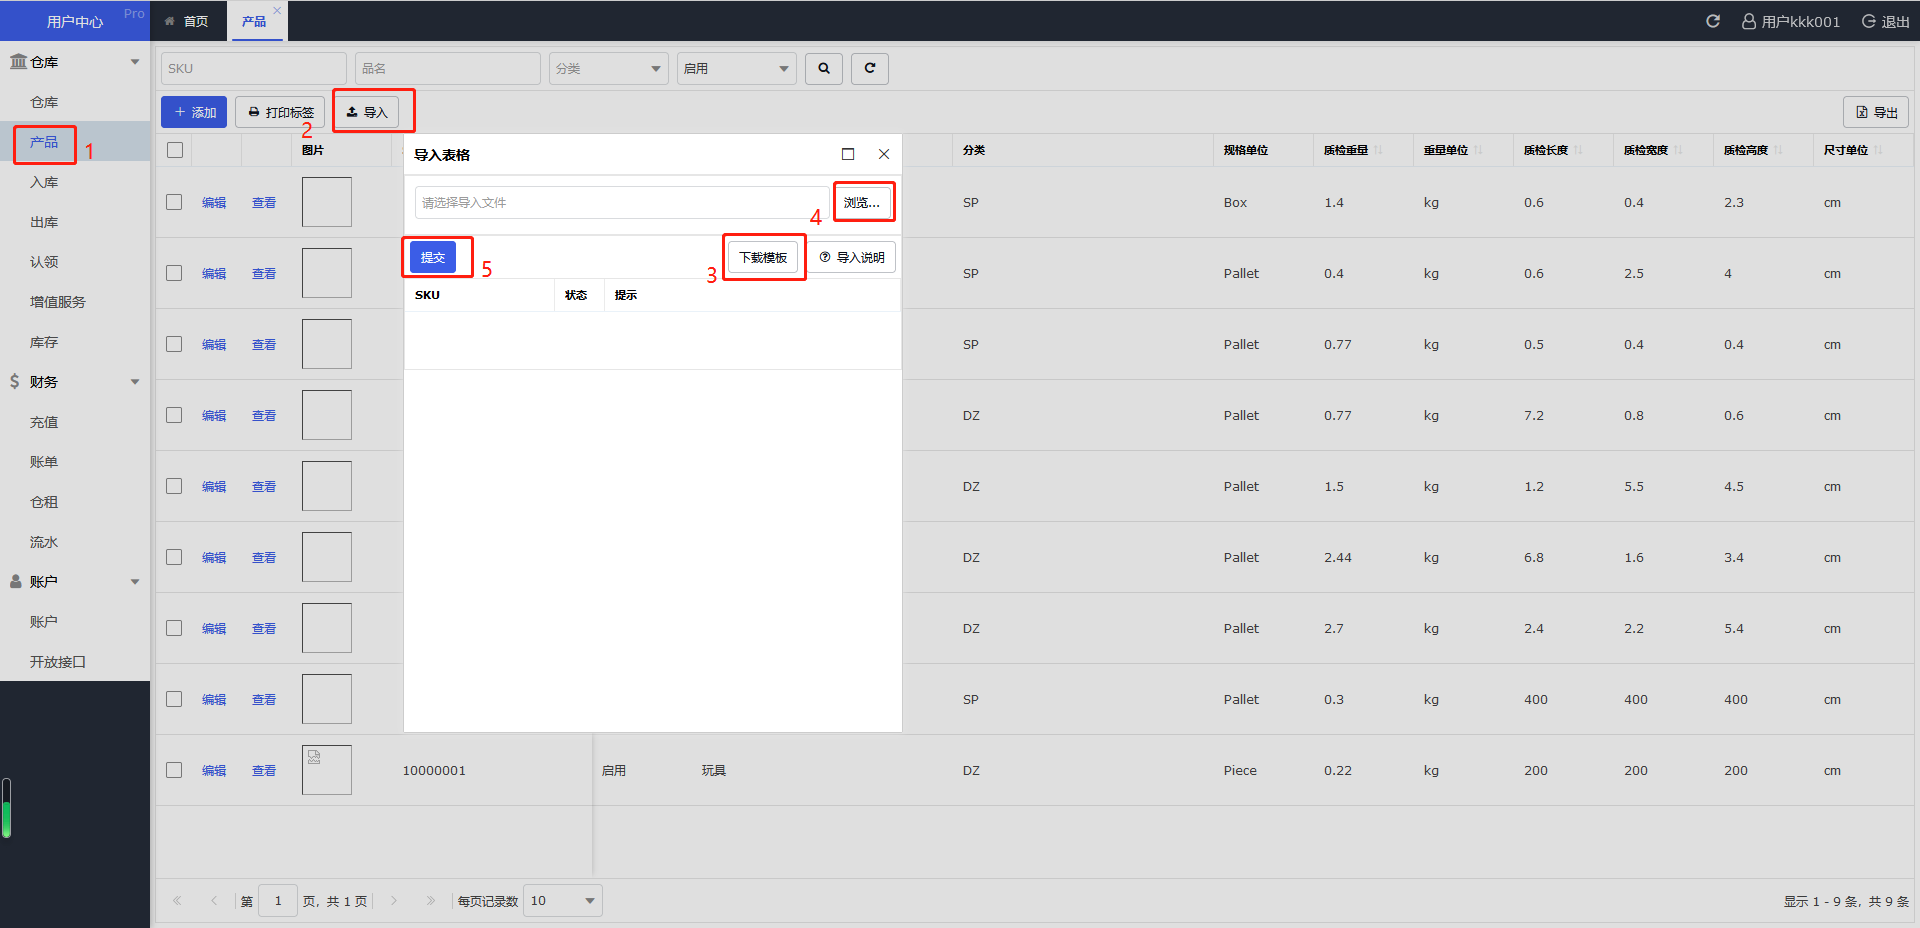Click the 添加 add button

point(194,112)
